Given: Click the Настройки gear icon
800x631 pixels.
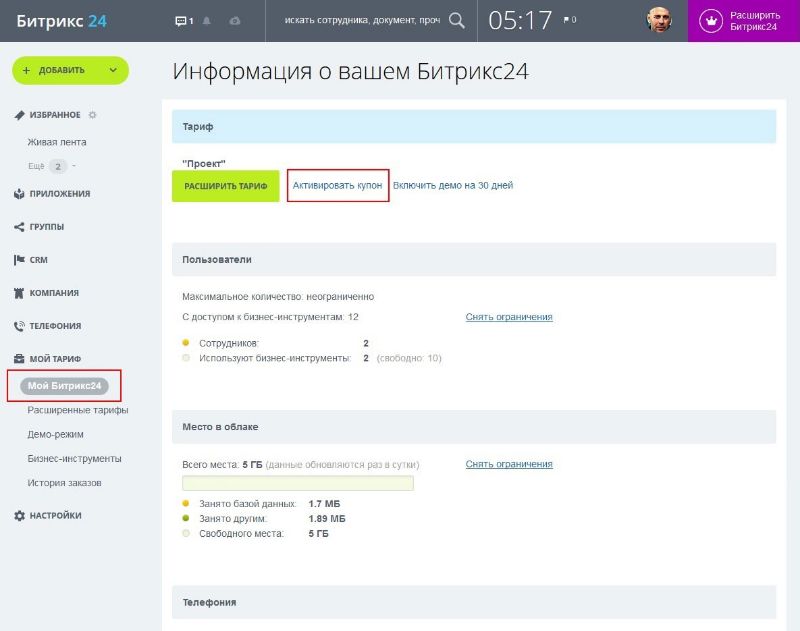Looking at the screenshot, I should click(19, 516).
